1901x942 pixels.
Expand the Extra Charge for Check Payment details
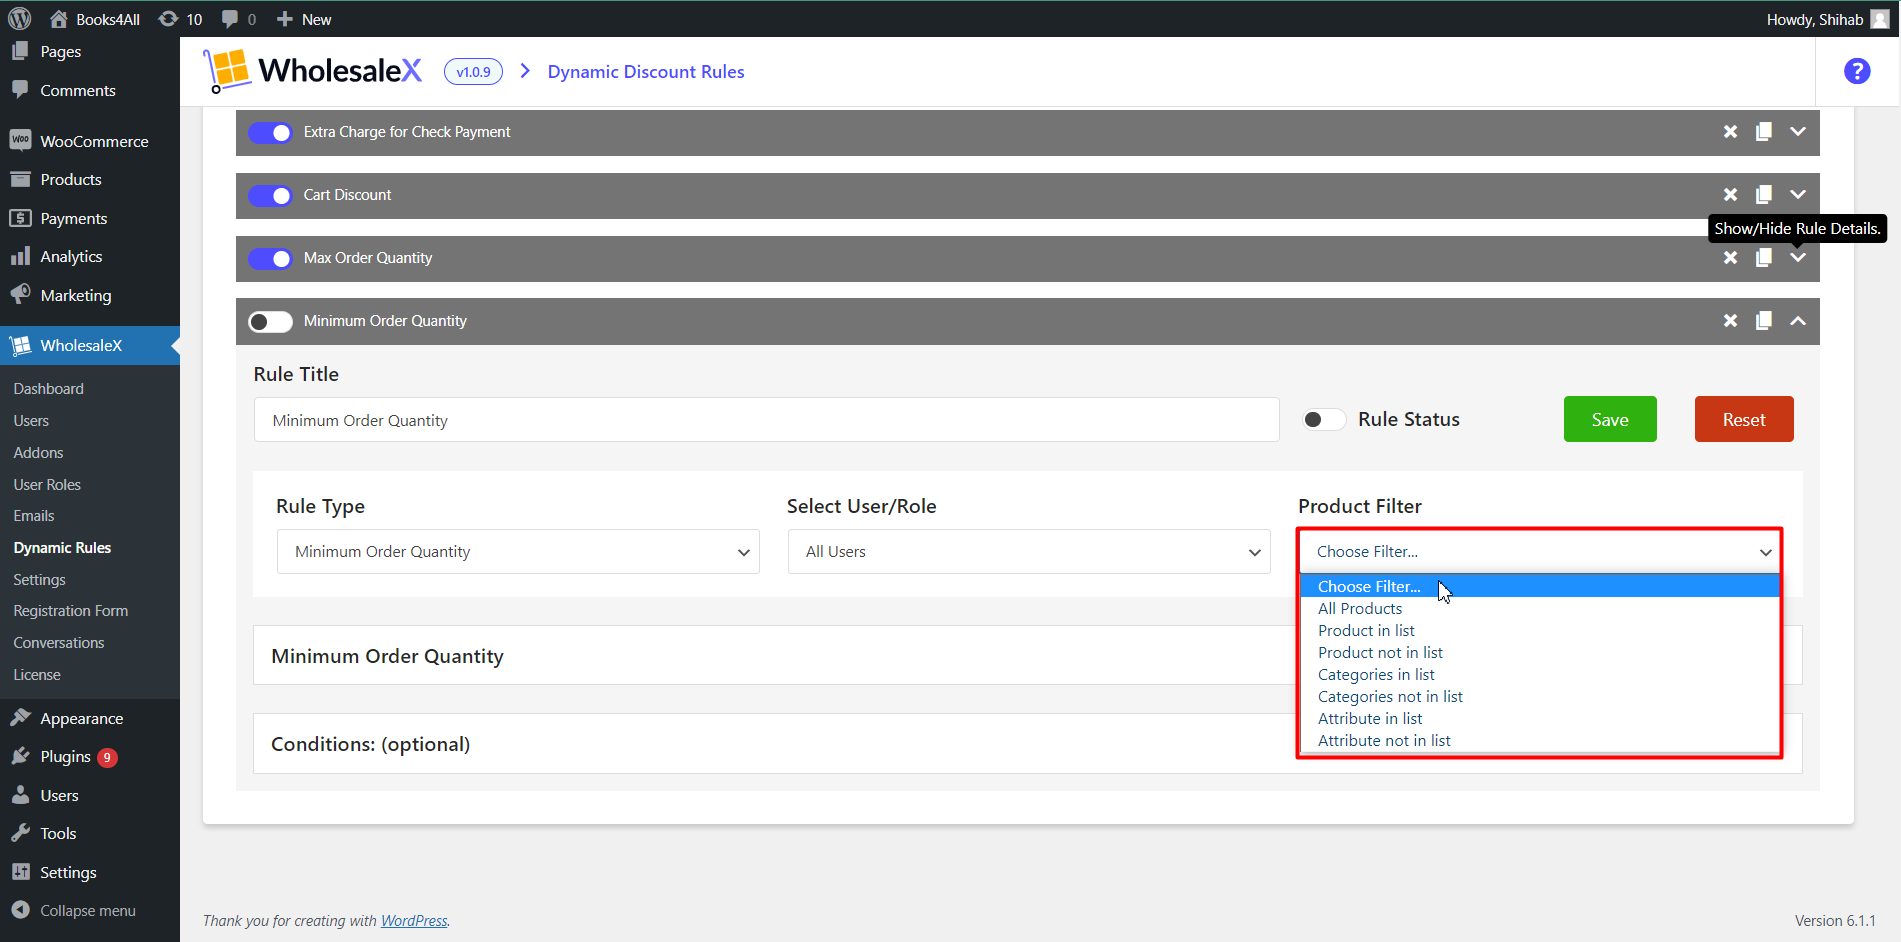pos(1798,132)
